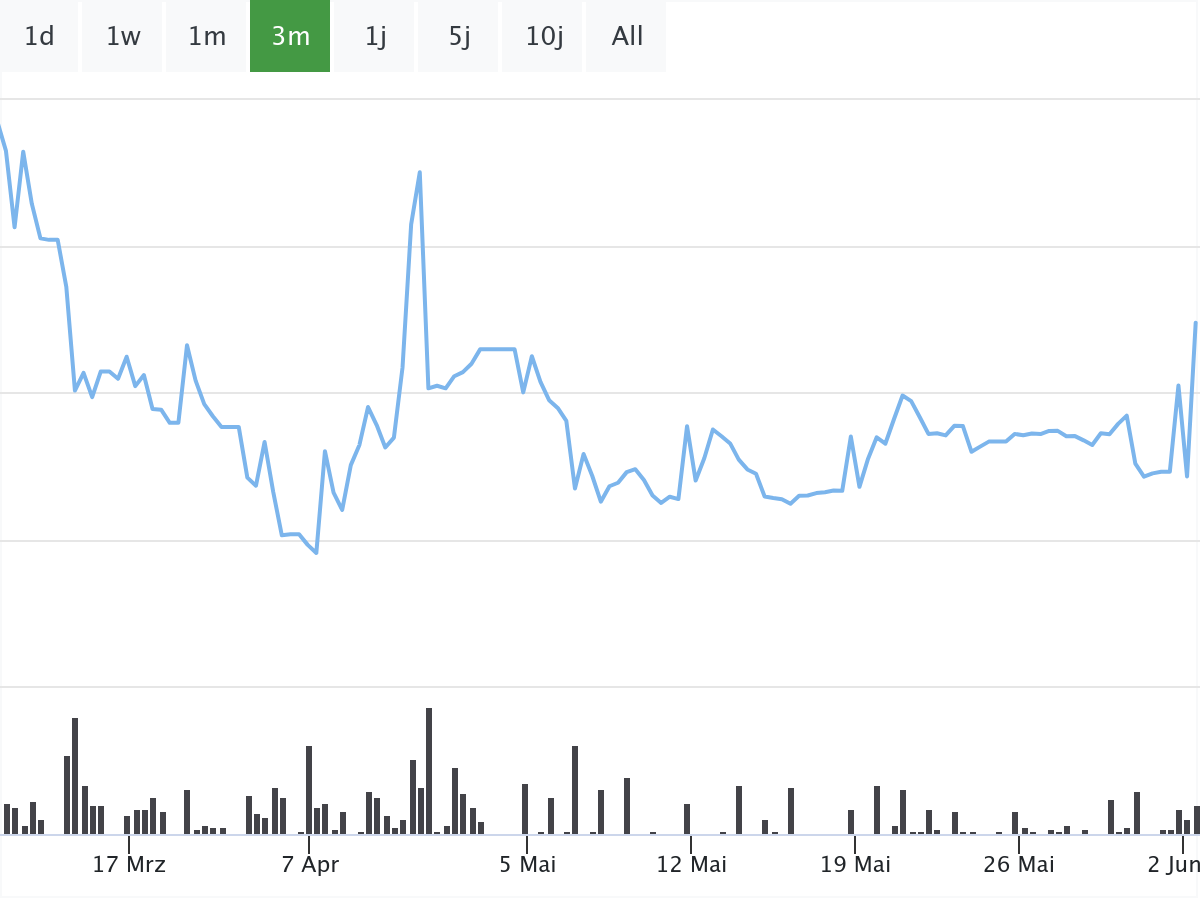Select the 5 Mai date marker
Image resolution: width=1200 pixels, height=900 pixels.
pos(527,864)
